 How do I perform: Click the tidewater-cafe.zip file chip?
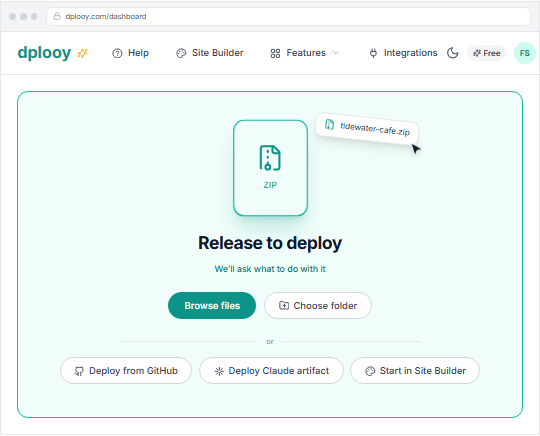367,128
